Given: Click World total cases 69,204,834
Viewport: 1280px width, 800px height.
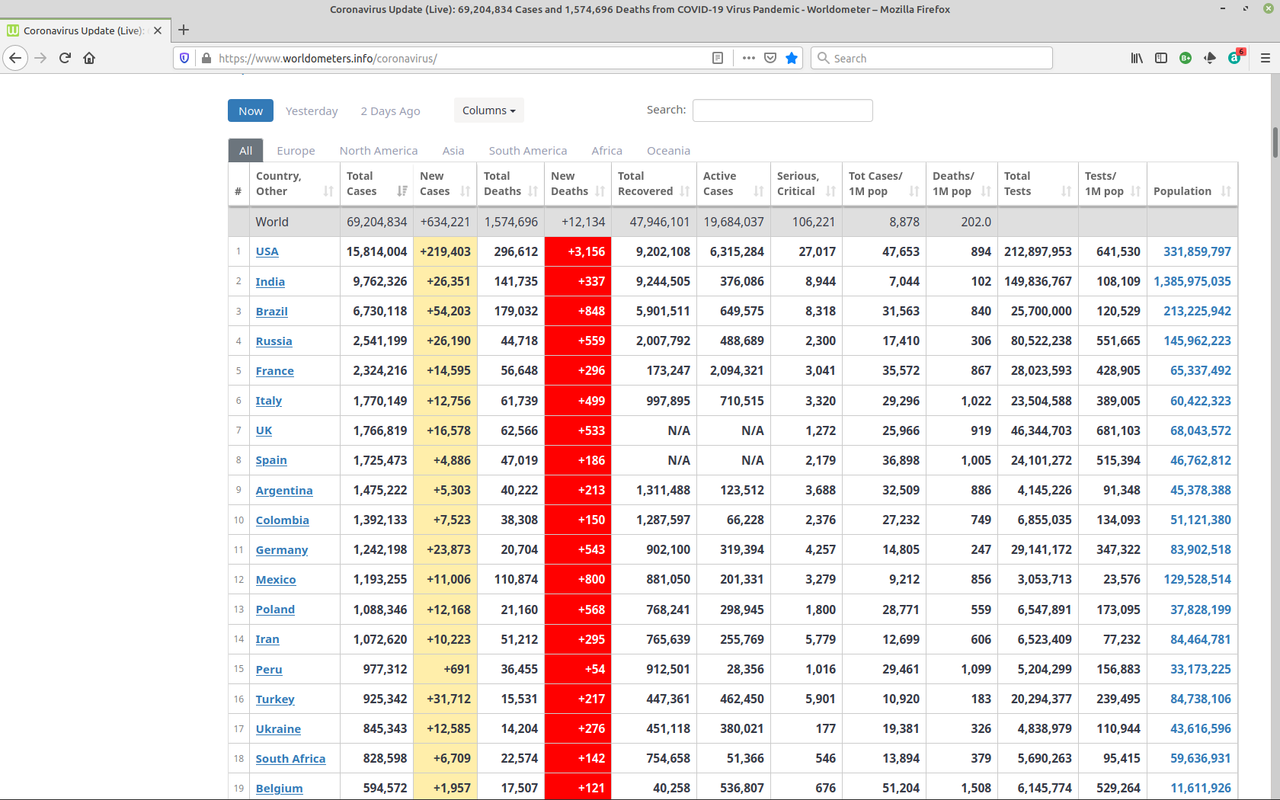Looking at the screenshot, I should [x=377, y=222].
